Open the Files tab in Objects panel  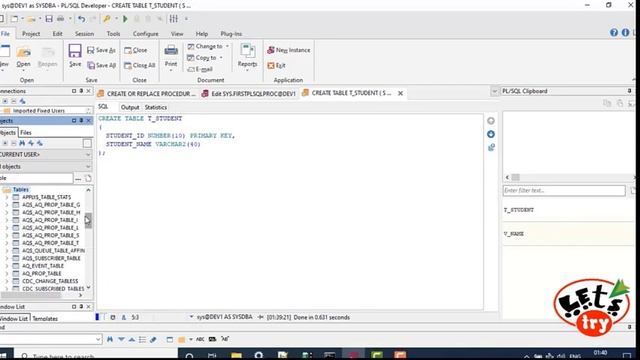(26, 133)
